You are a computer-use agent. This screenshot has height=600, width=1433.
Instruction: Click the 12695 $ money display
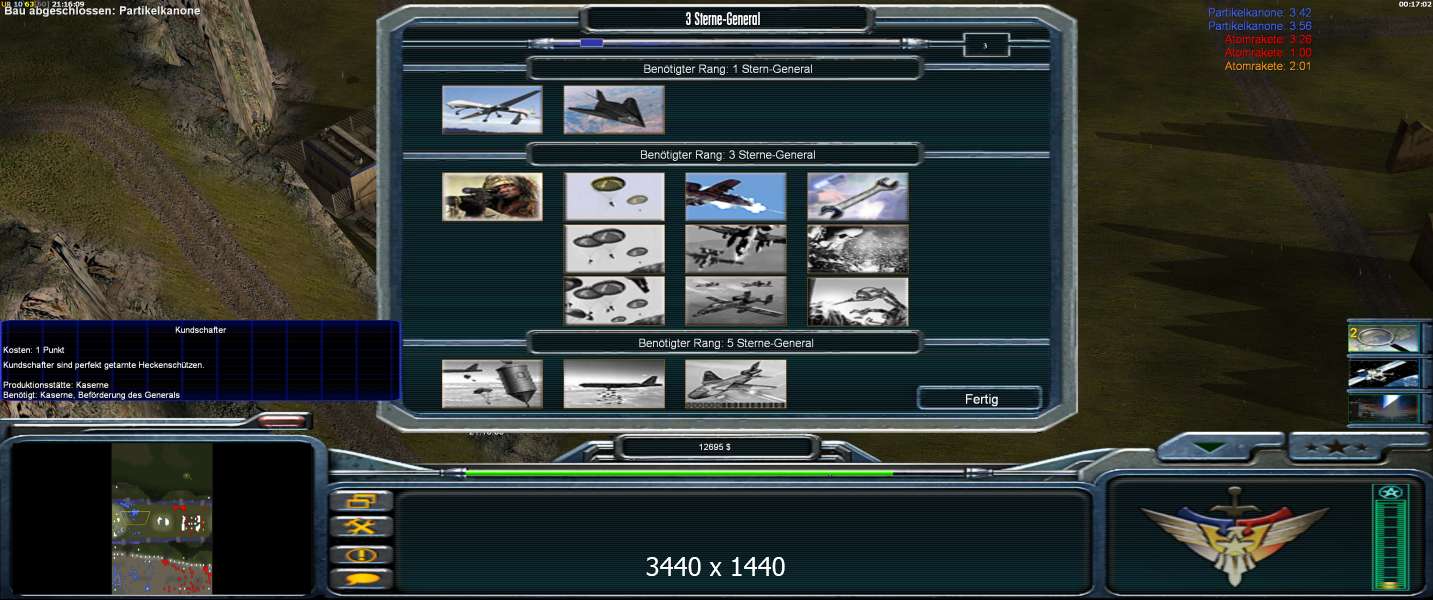pos(715,447)
